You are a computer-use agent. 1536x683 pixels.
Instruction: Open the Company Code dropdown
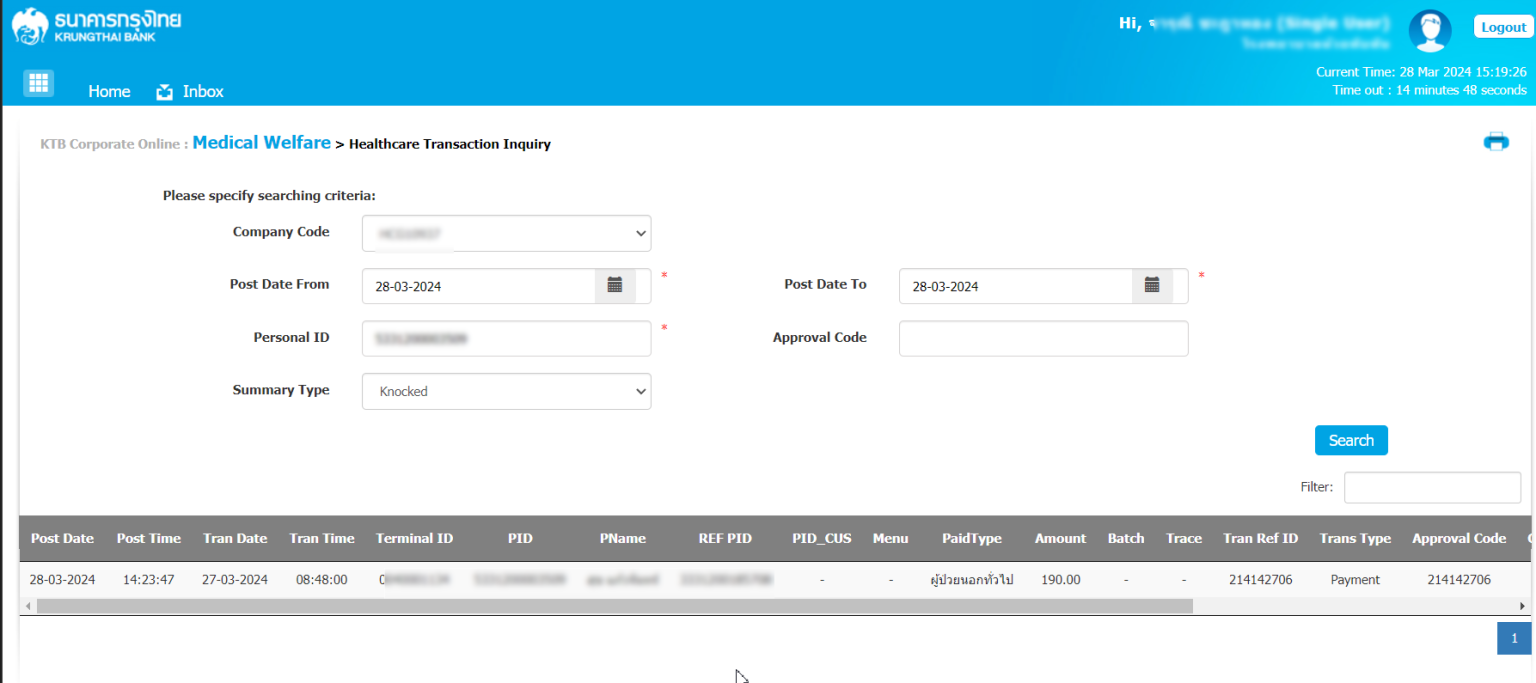(505, 233)
